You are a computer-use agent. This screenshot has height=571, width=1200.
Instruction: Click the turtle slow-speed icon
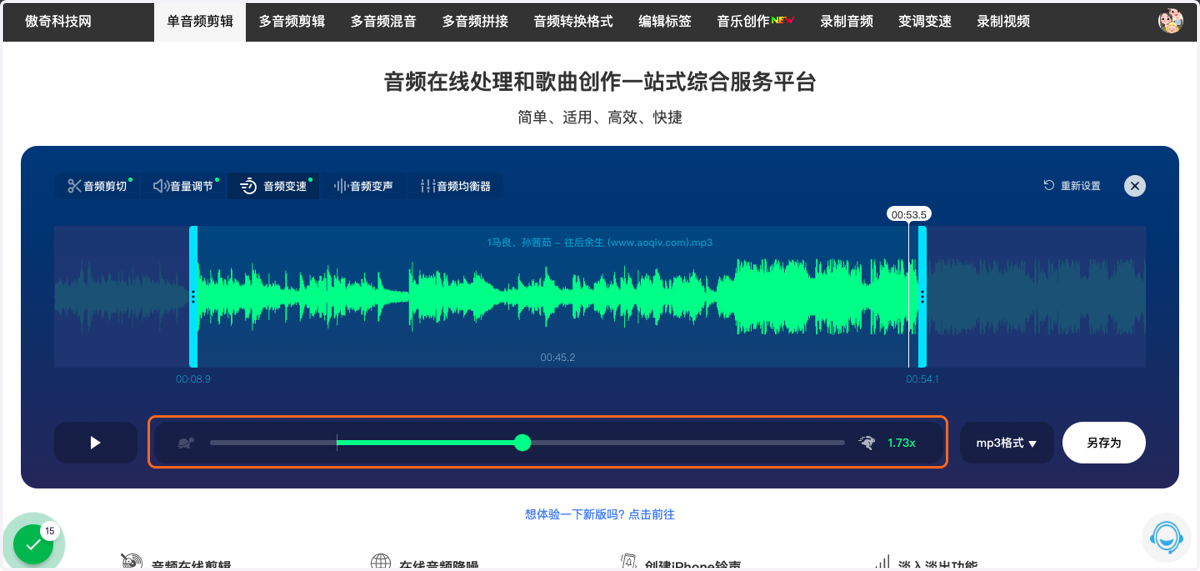pos(185,442)
